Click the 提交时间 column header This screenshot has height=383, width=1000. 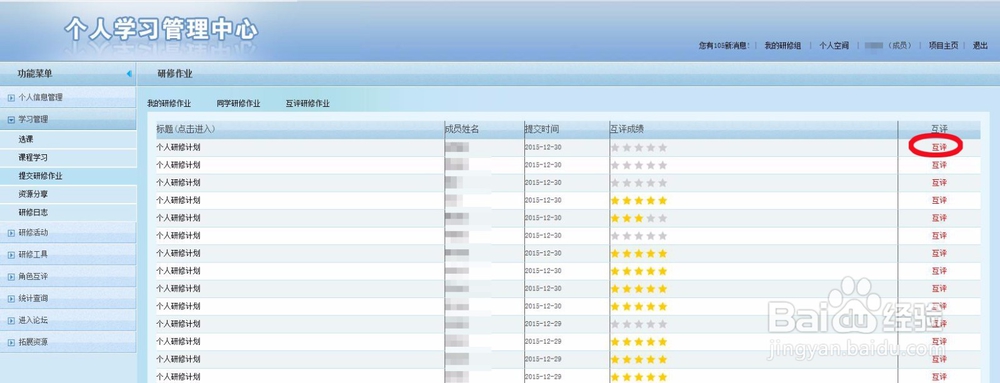click(541, 129)
